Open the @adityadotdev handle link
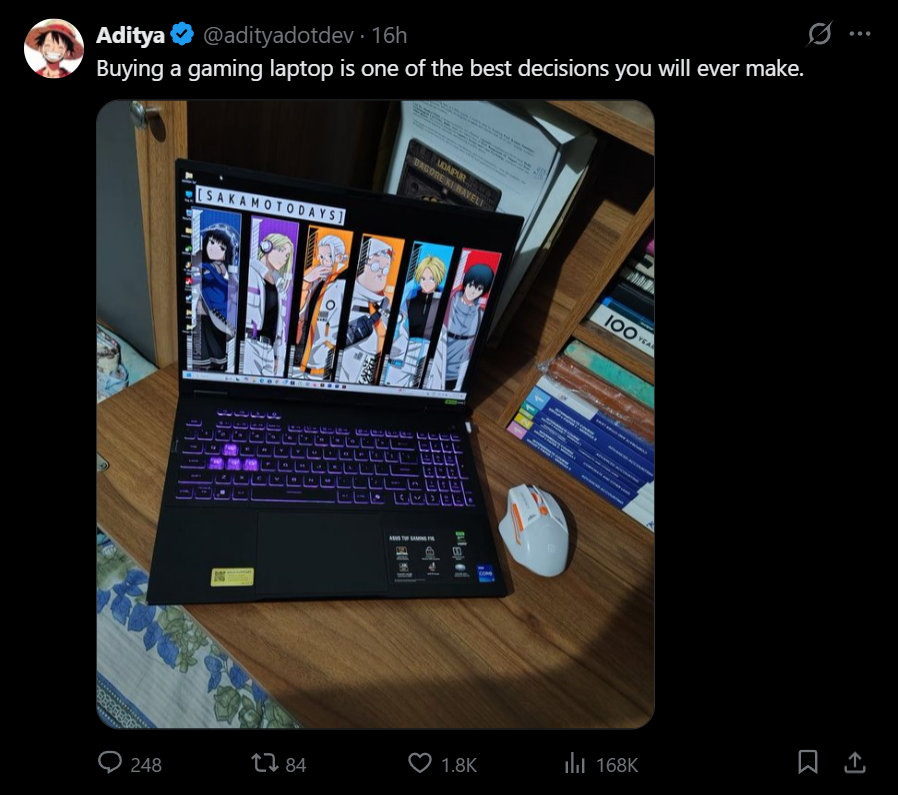Image resolution: width=898 pixels, height=795 pixels. pos(278,36)
